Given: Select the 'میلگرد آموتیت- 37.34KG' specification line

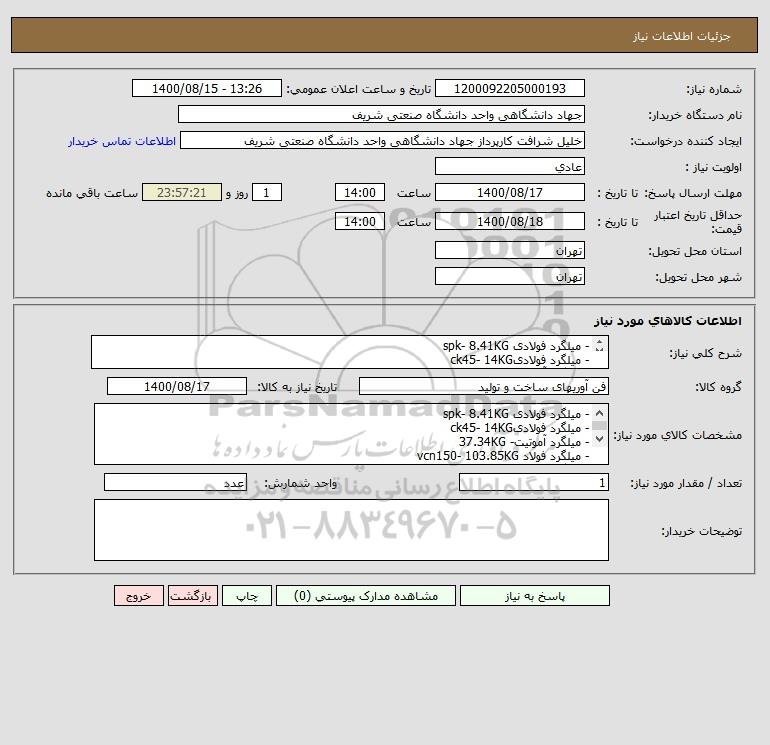Looking at the screenshot, I should (524, 442).
